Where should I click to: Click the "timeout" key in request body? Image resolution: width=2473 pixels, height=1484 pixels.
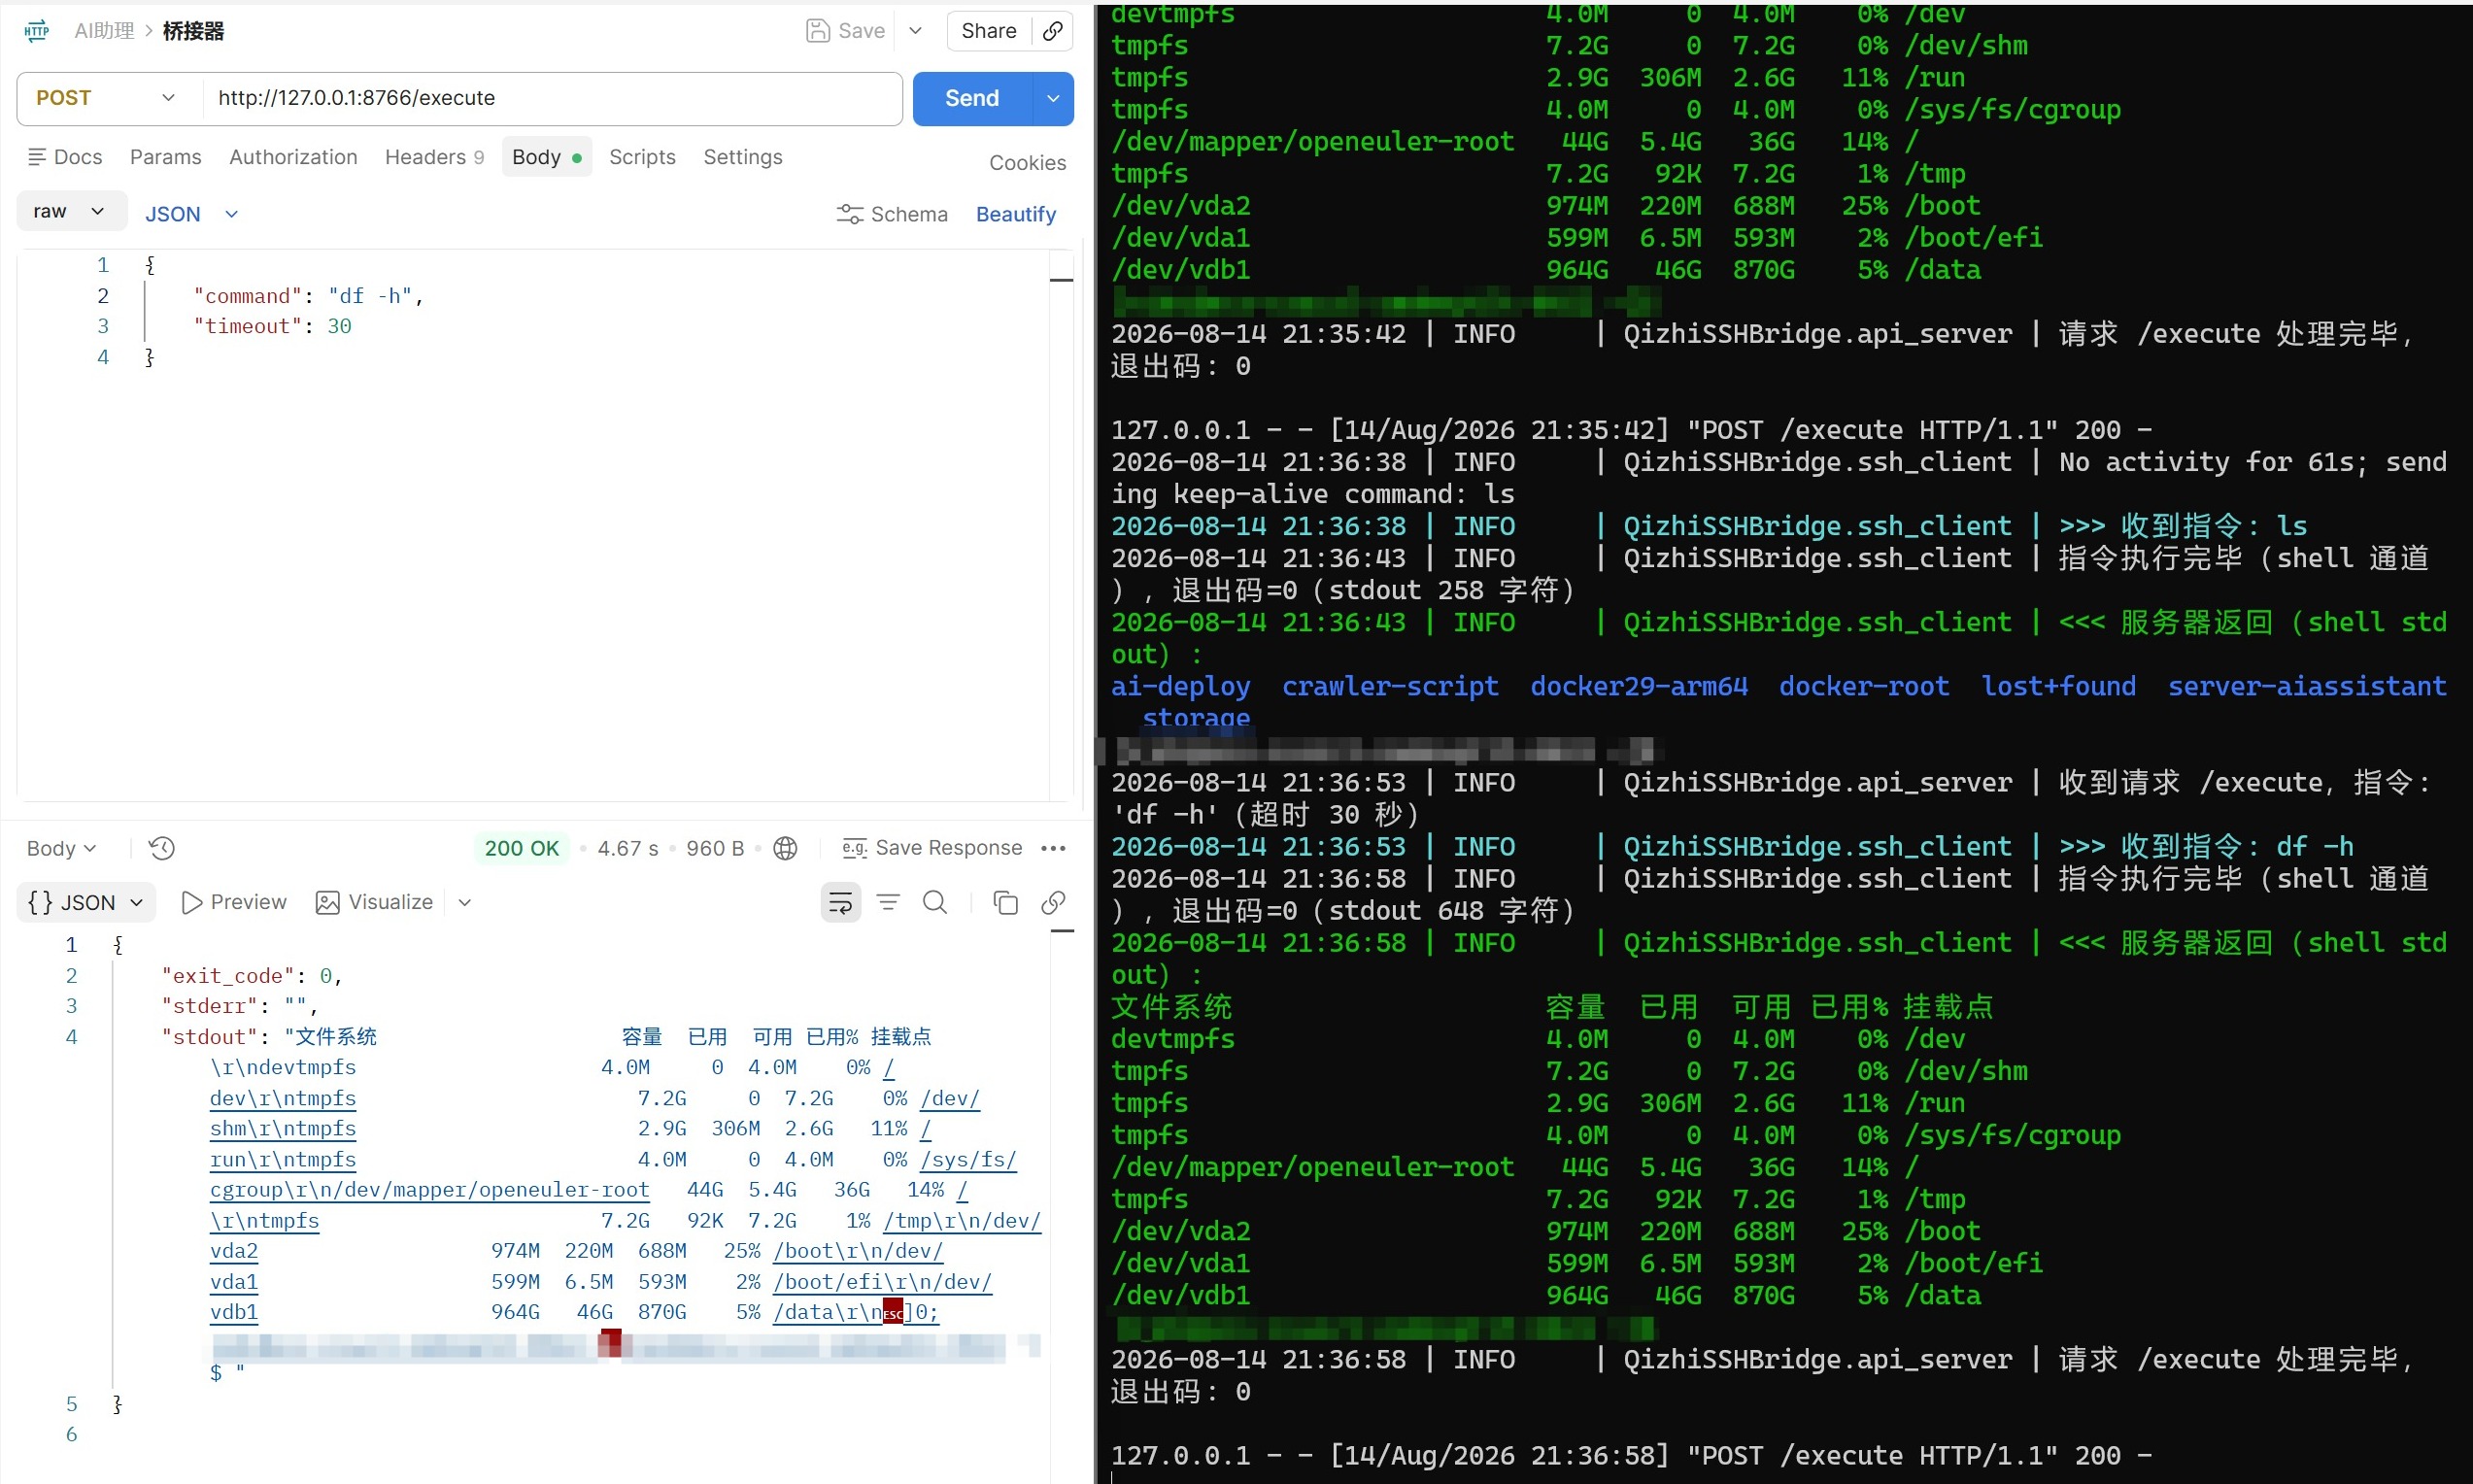(247, 326)
